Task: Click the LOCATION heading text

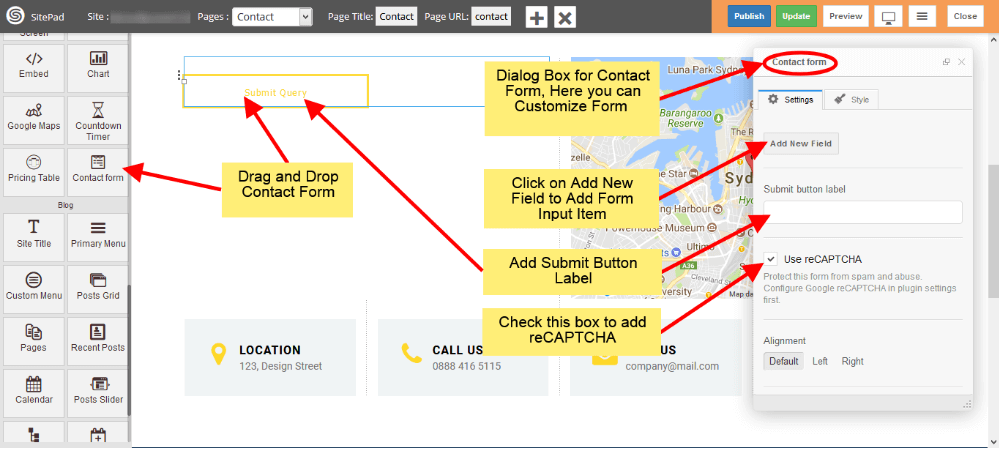Action: coord(270,350)
